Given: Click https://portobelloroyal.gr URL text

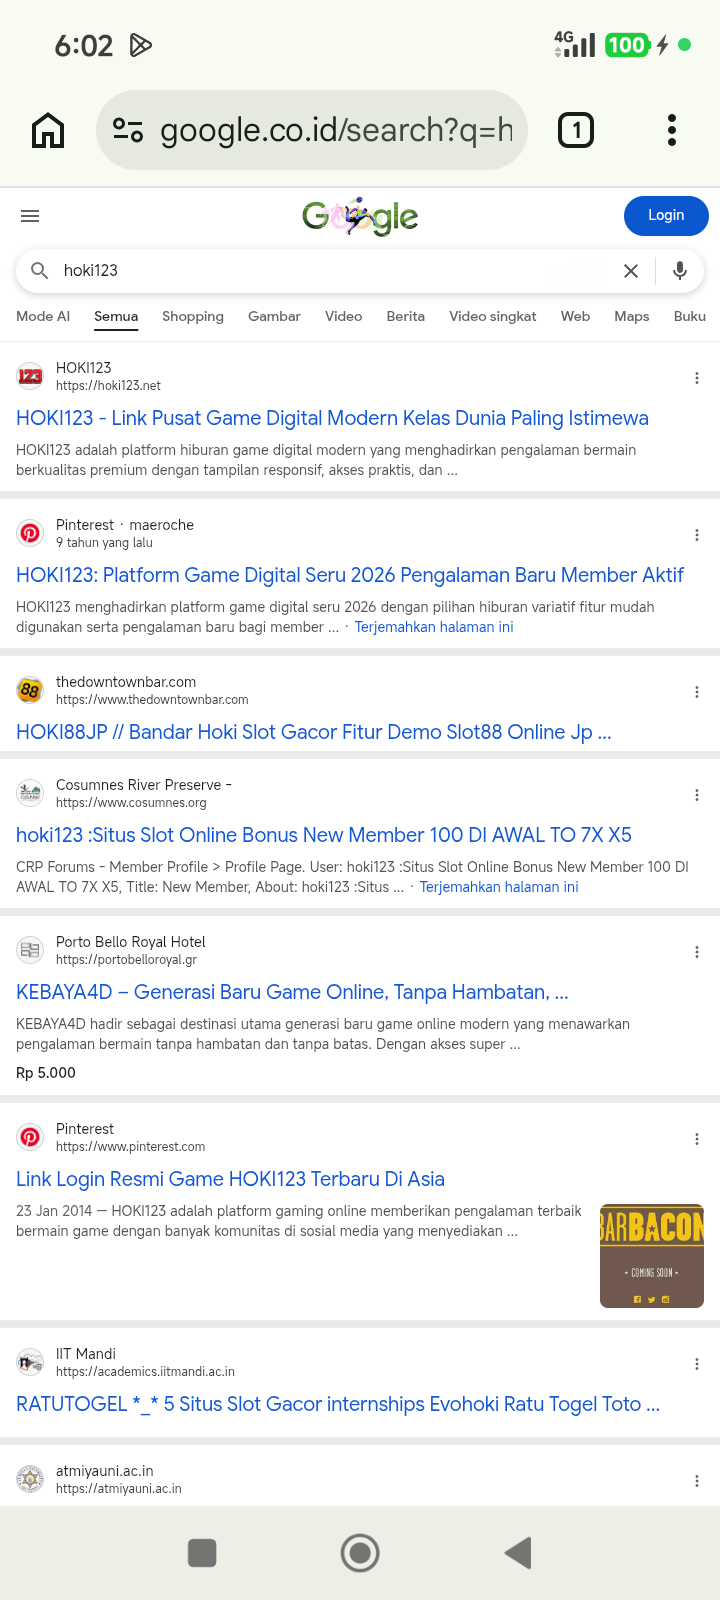Looking at the screenshot, I should (x=126, y=960).
